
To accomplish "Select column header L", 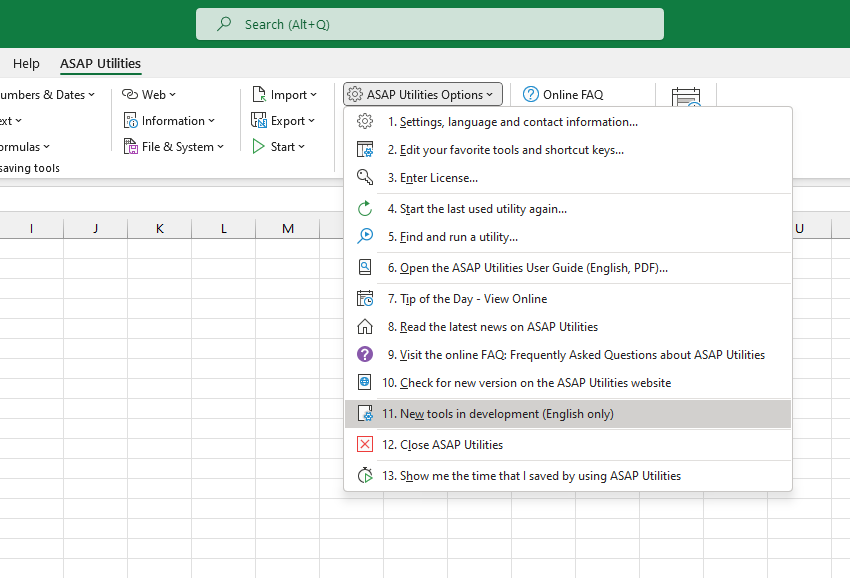I will point(223,228).
